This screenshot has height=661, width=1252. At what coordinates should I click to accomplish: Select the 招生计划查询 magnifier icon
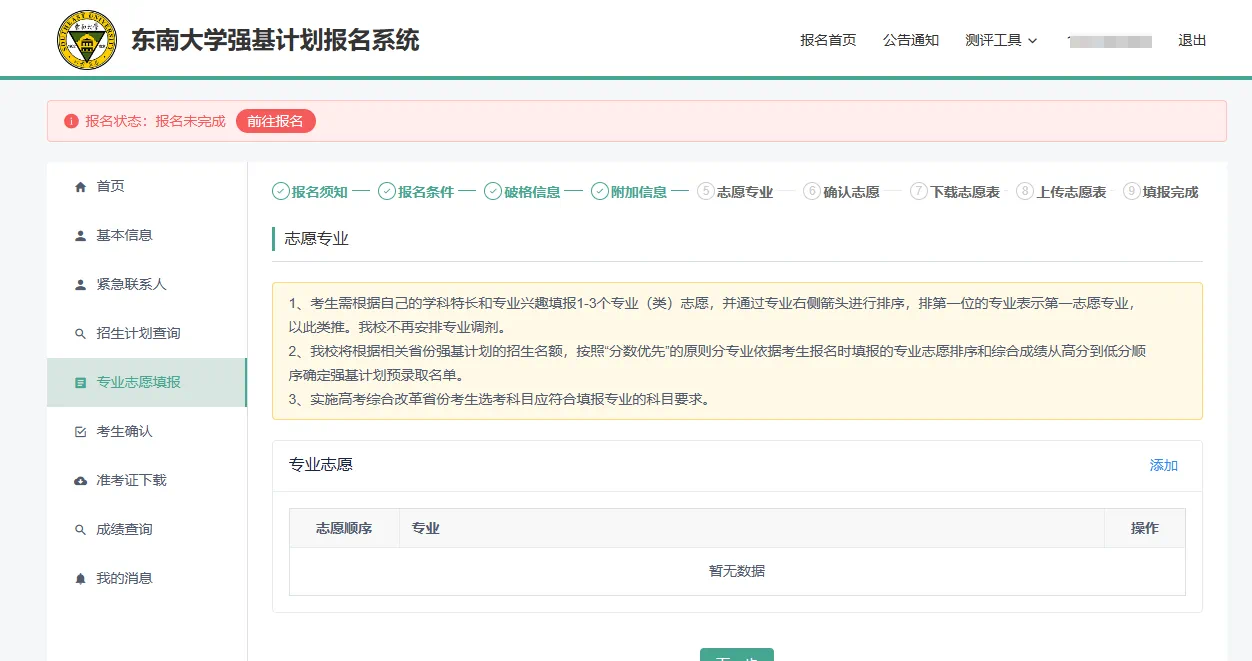pos(81,332)
